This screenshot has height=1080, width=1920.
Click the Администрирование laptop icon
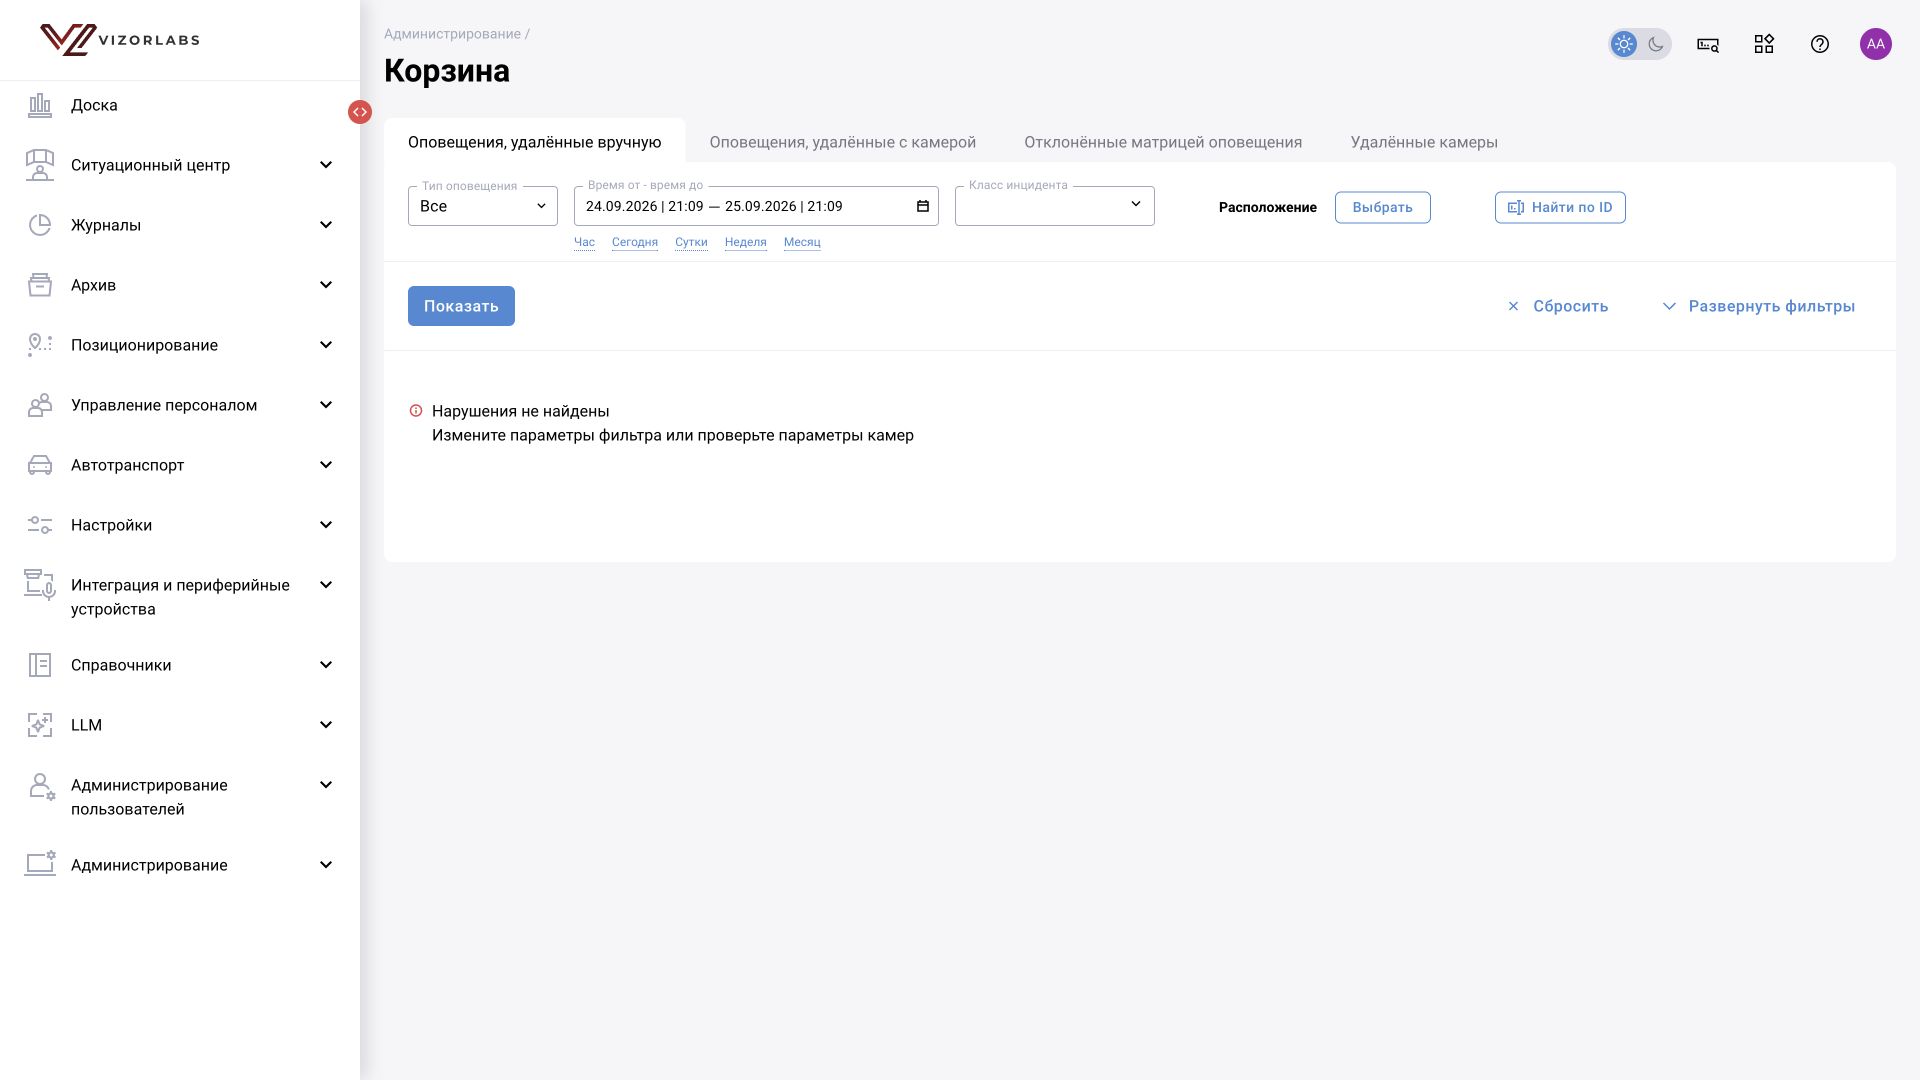click(40, 864)
